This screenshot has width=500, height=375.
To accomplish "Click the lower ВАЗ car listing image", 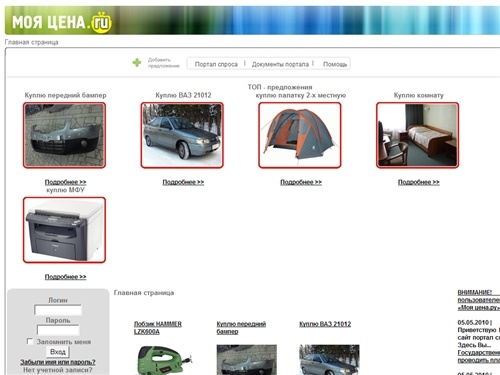I will point(329,360).
